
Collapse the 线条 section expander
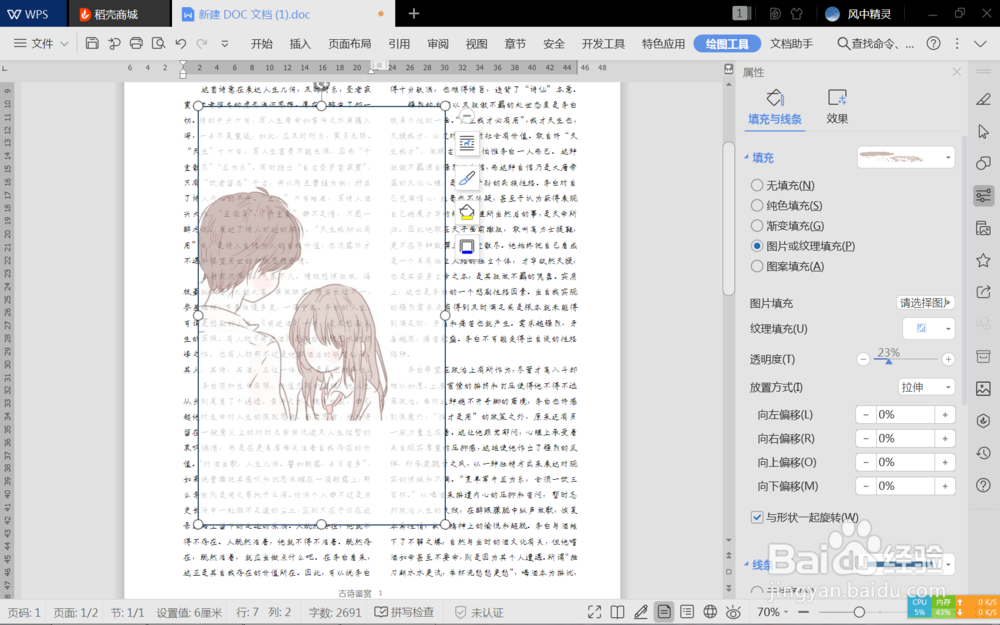point(746,564)
